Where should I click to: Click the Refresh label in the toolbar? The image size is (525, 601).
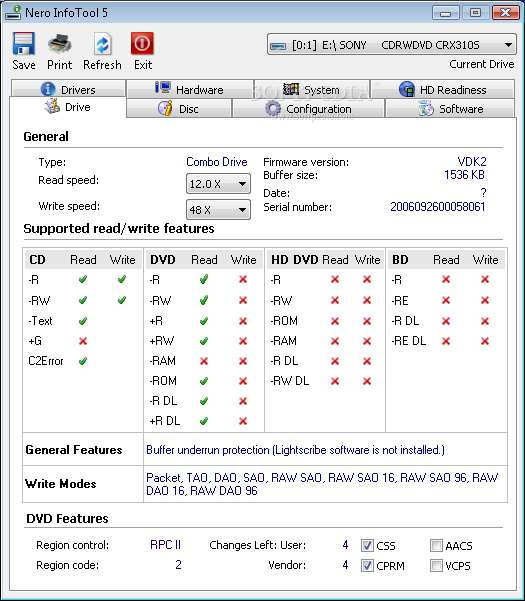pyautogui.click(x=102, y=64)
